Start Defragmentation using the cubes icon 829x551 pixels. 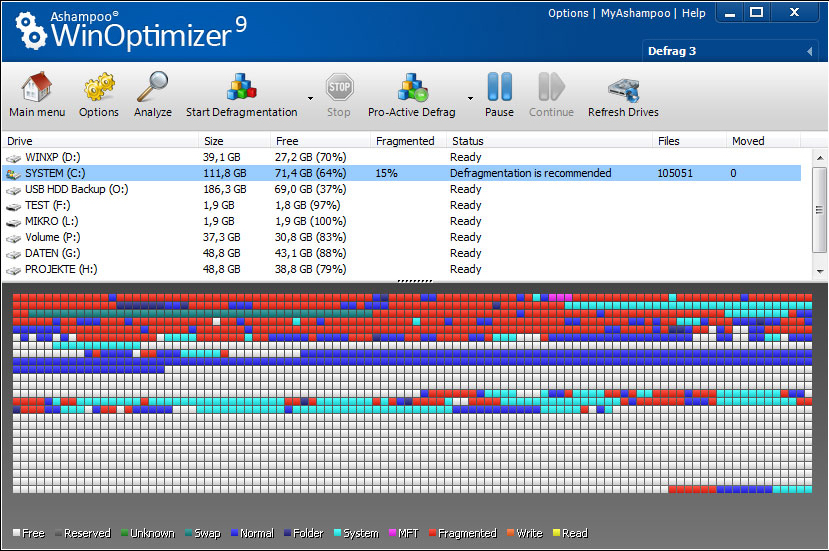pyautogui.click(x=241, y=88)
